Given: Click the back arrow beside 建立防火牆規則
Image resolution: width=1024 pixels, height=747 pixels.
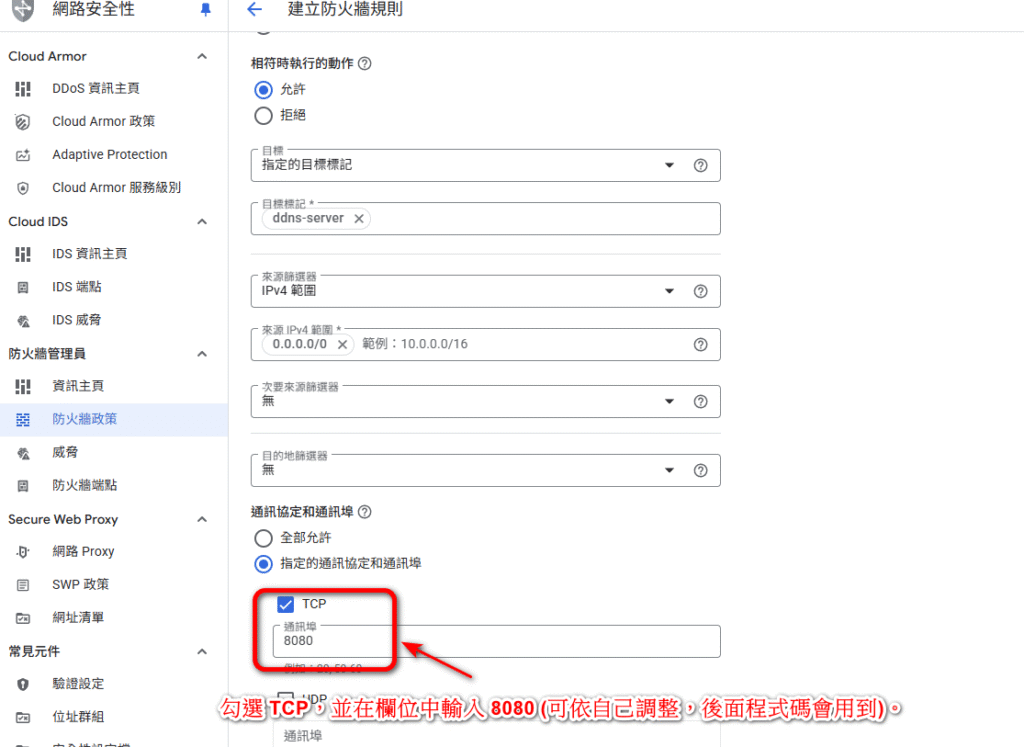Looking at the screenshot, I should point(254,10).
